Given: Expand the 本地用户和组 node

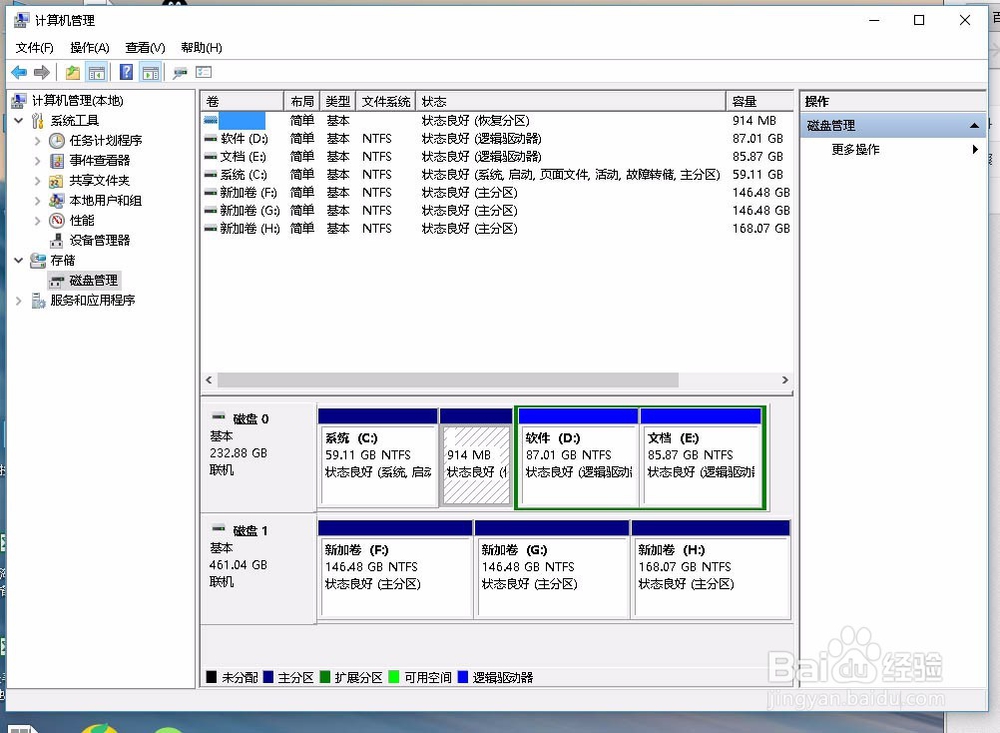Looking at the screenshot, I should (x=38, y=200).
